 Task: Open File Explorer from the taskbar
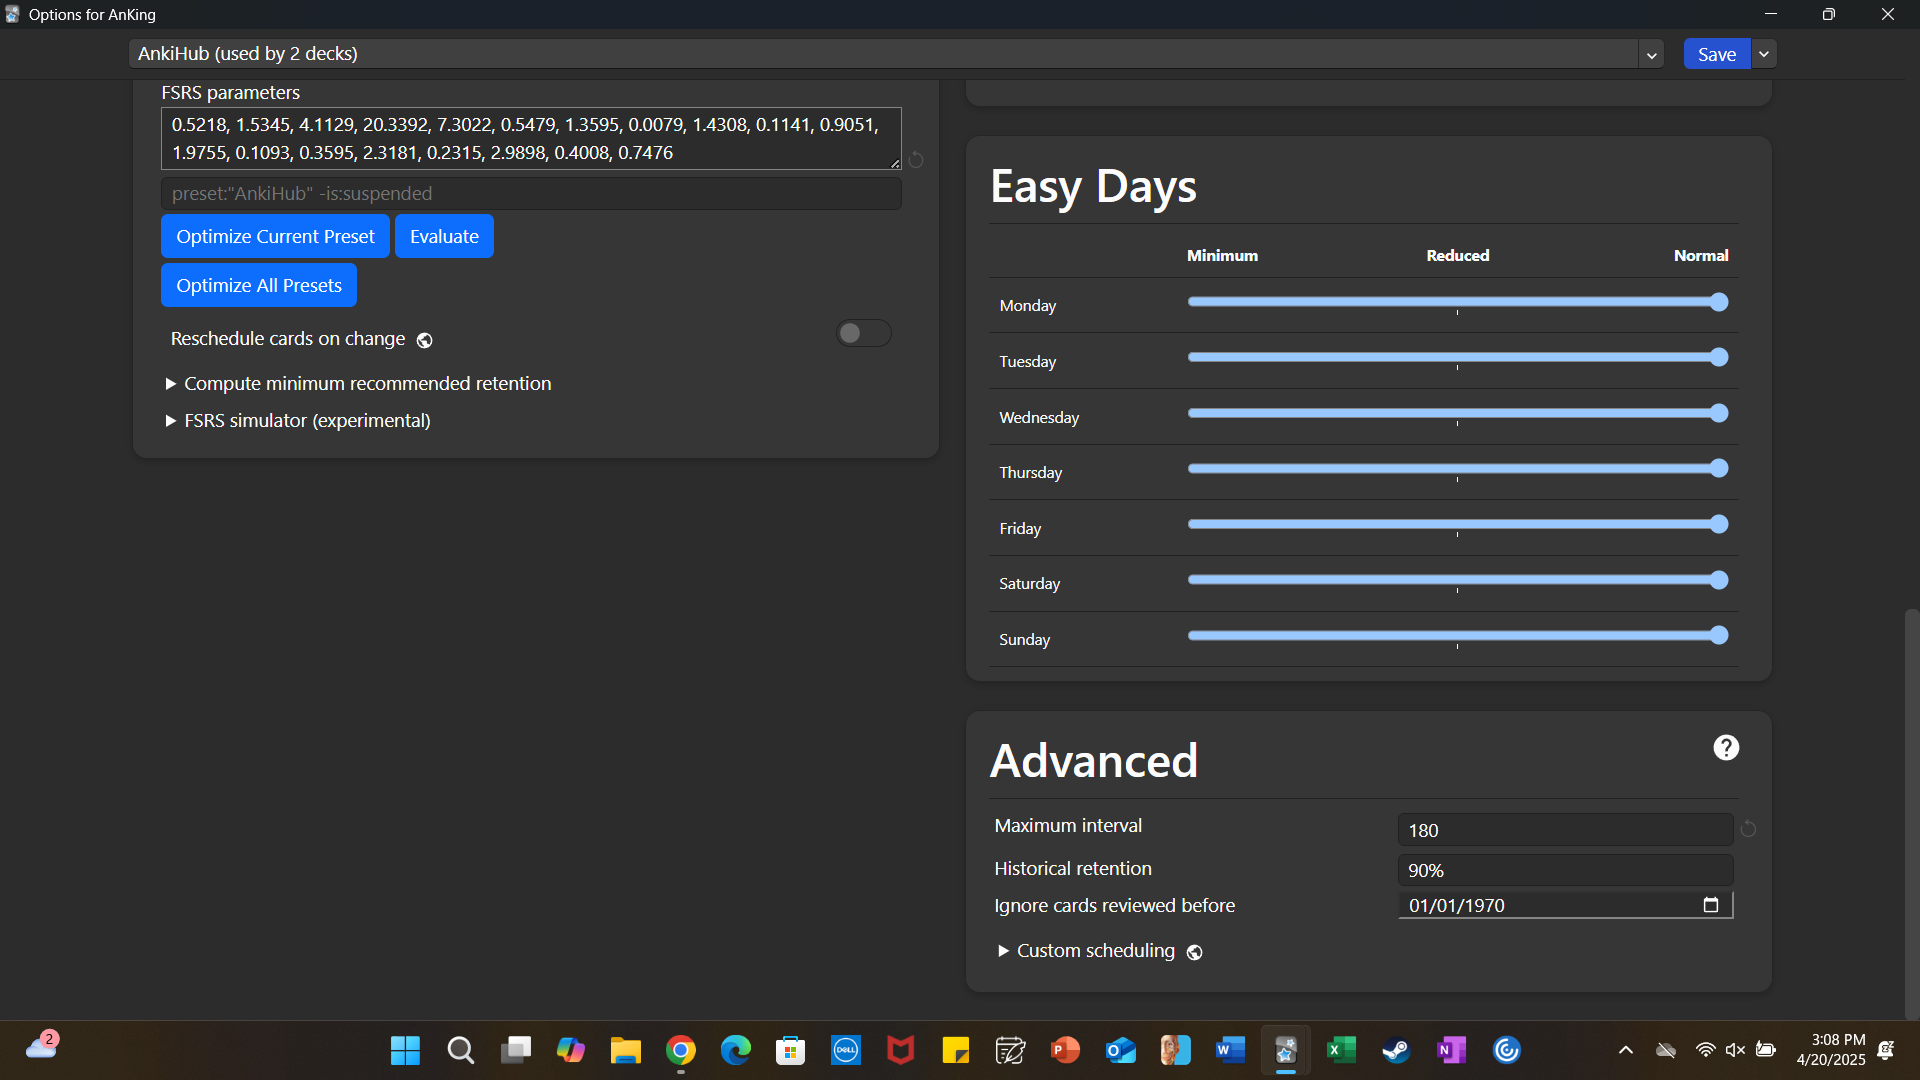(626, 1050)
